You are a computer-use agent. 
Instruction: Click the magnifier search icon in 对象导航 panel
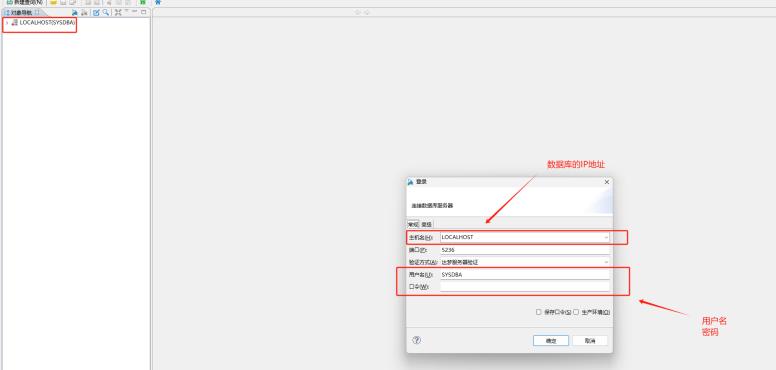106,13
